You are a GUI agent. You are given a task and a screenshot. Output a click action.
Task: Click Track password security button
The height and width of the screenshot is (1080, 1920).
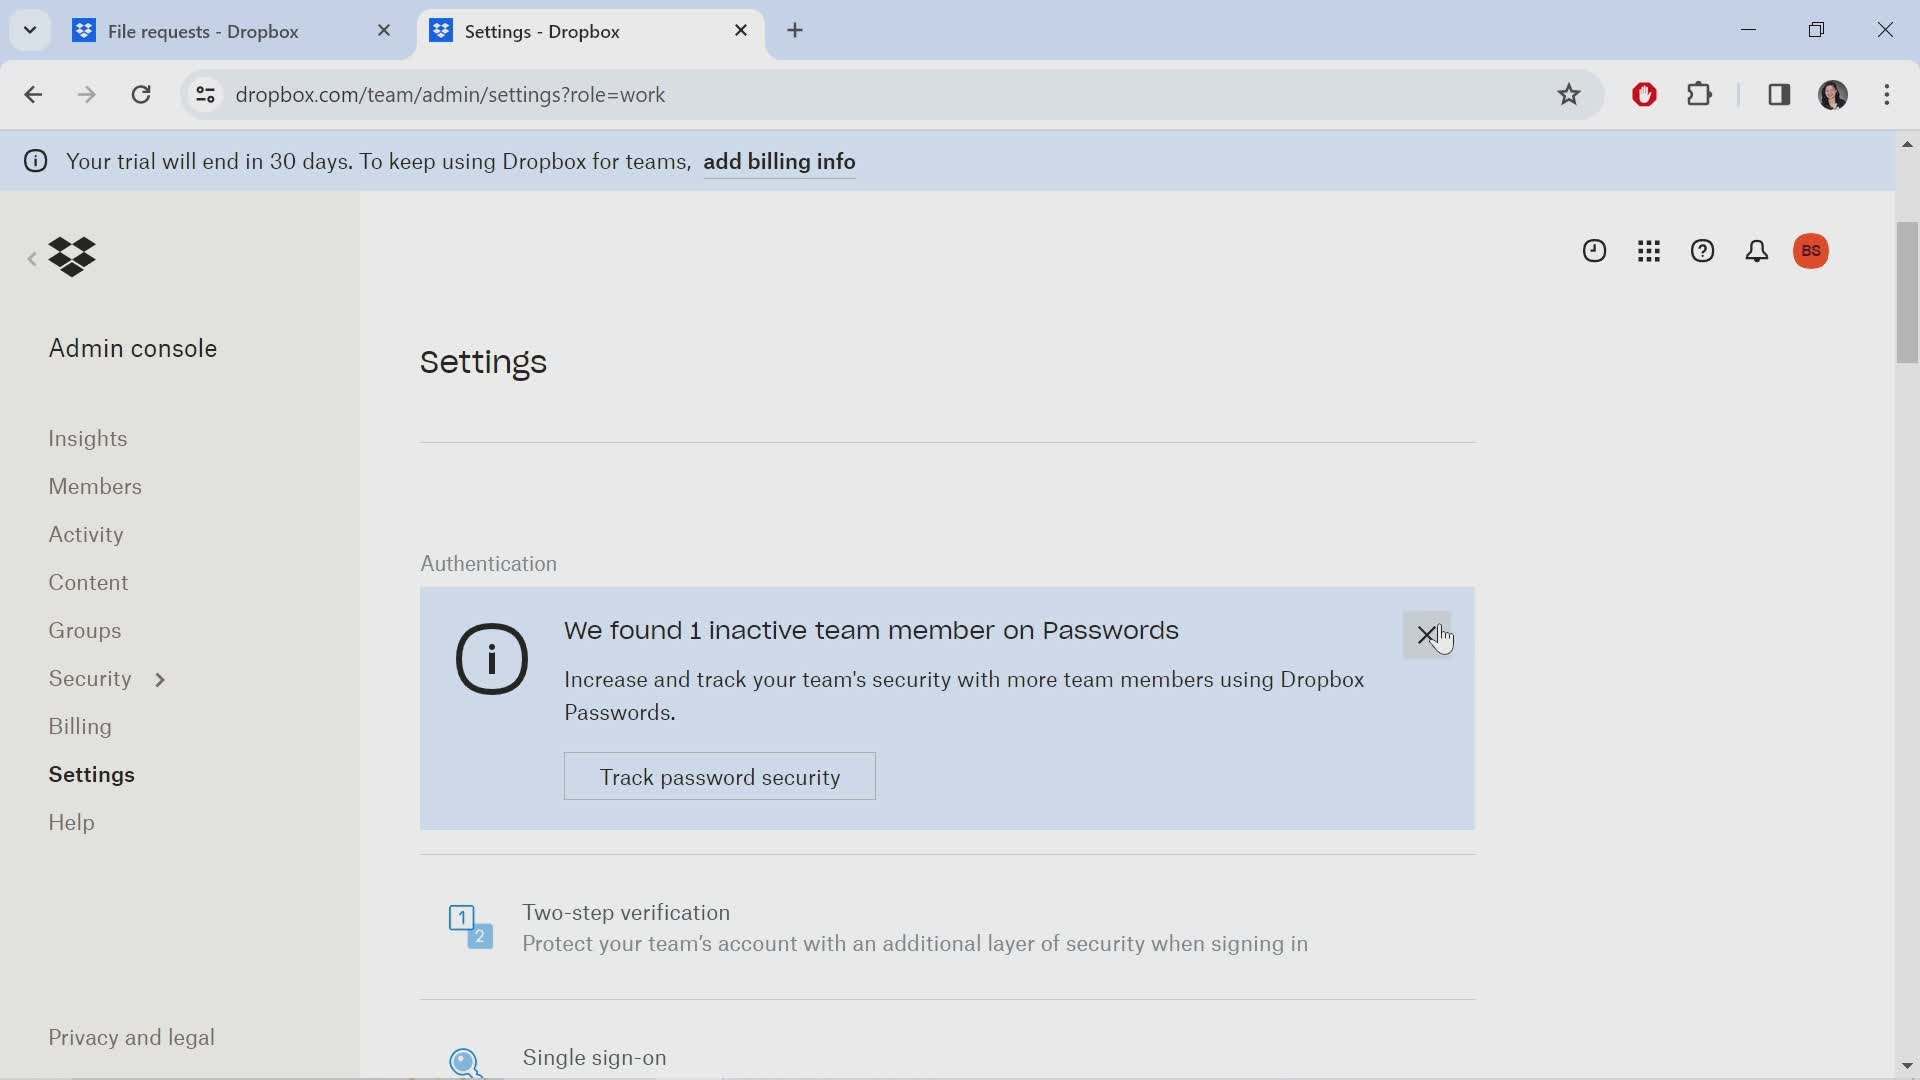[720, 777]
